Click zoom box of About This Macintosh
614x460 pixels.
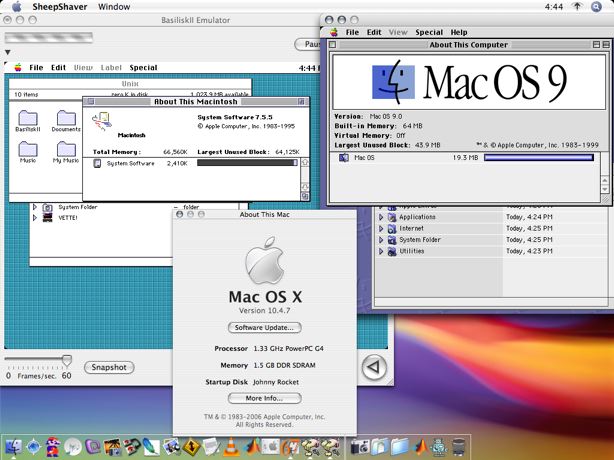301,101
